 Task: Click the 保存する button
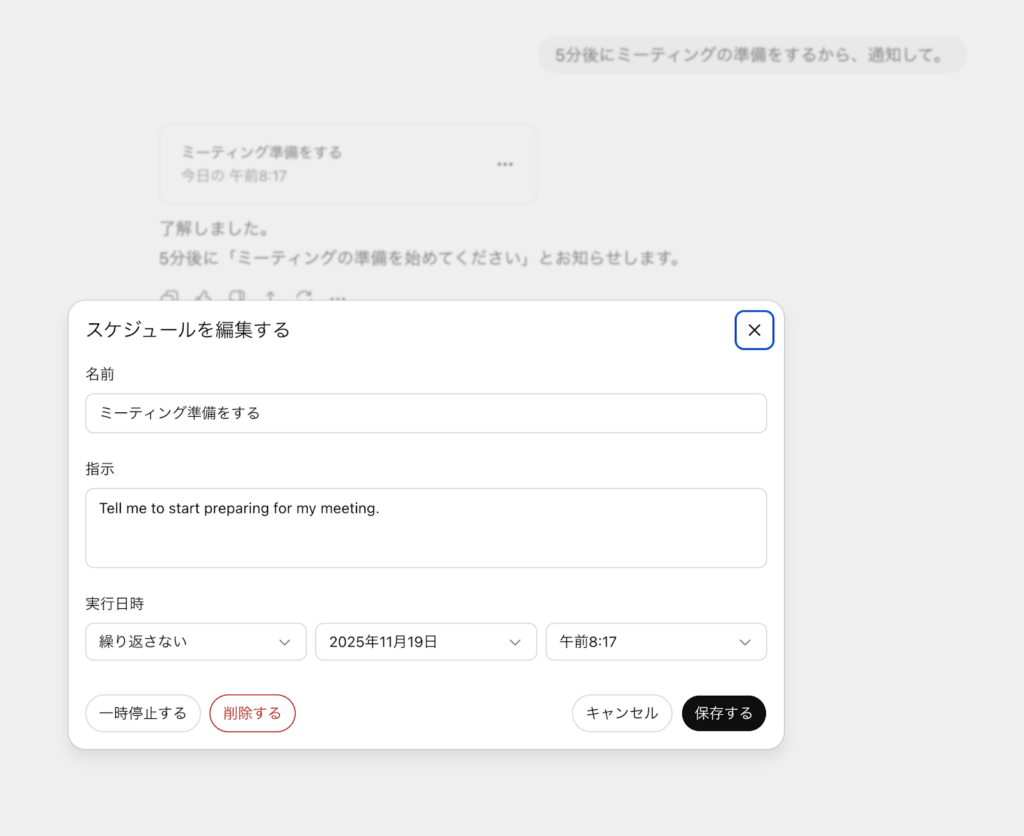click(x=723, y=713)
